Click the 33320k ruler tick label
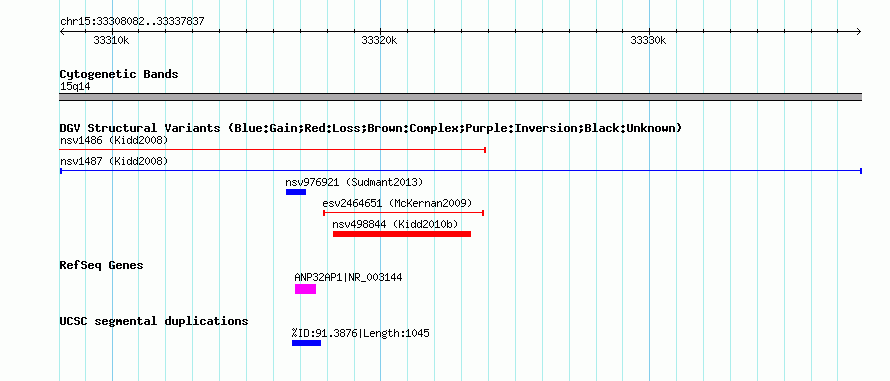890x381 pixels. click(379, 40)
